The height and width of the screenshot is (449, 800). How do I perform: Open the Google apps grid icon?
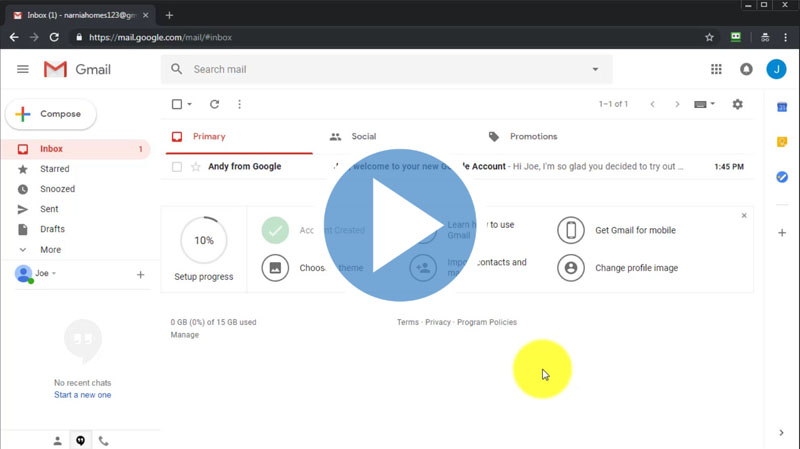[x=716, y=69]
